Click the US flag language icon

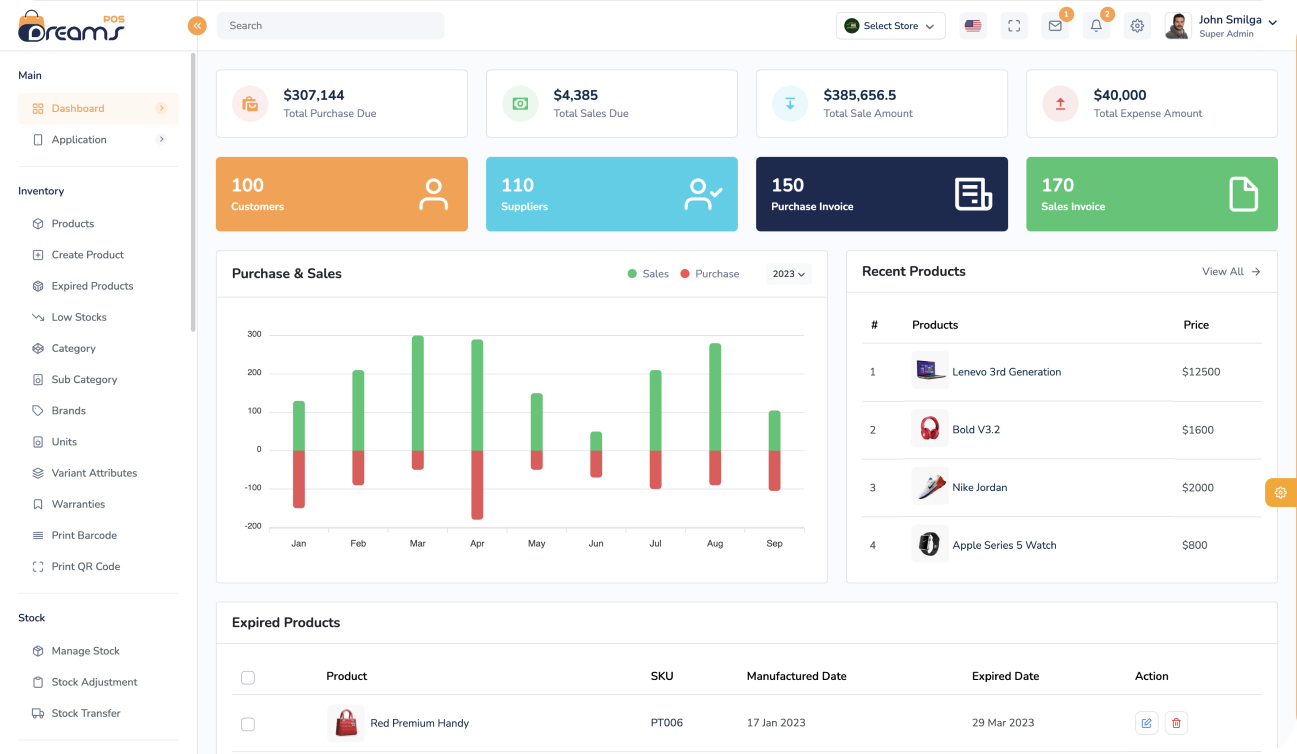tap(972, 26)
